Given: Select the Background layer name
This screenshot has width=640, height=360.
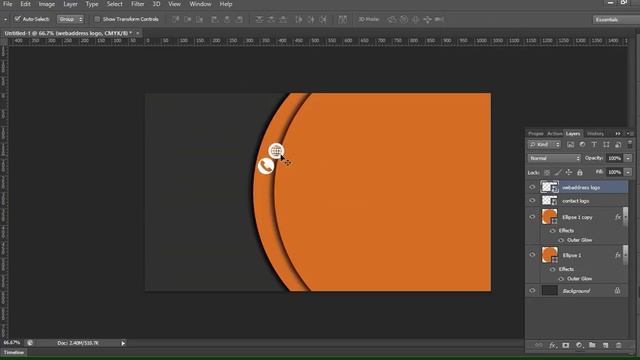Looking at the screenshot, I should tap(576, 291).
